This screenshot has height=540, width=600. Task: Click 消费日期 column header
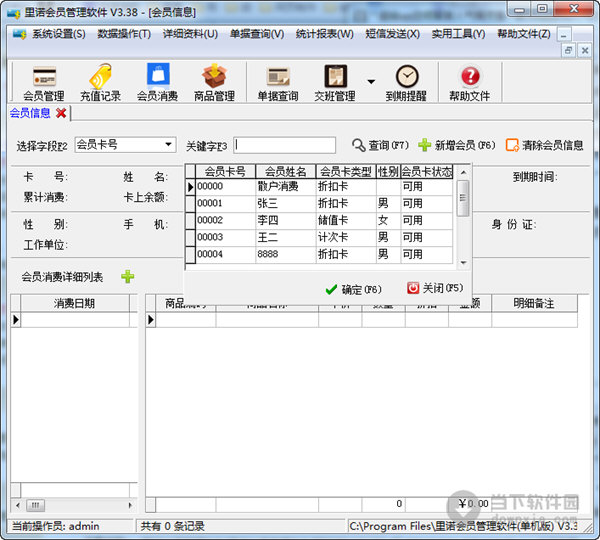click(75, 303)
